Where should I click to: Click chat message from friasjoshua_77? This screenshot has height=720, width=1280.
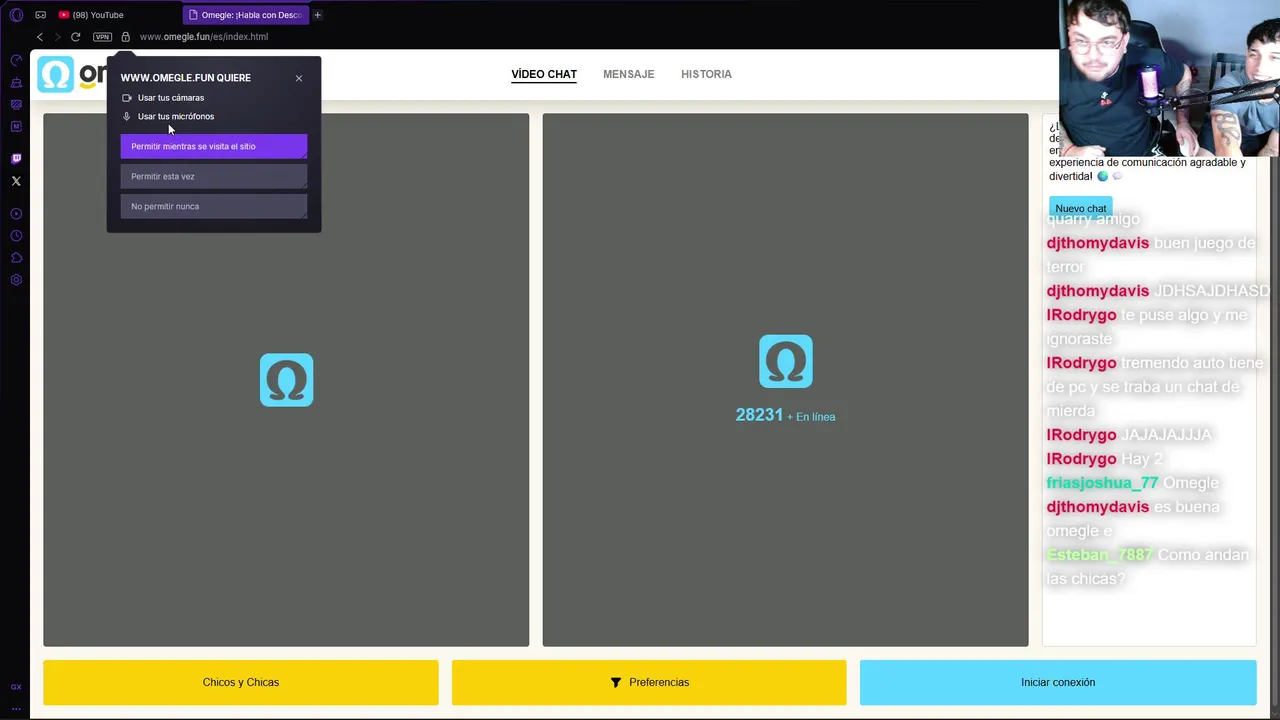tap(1132, 483)
